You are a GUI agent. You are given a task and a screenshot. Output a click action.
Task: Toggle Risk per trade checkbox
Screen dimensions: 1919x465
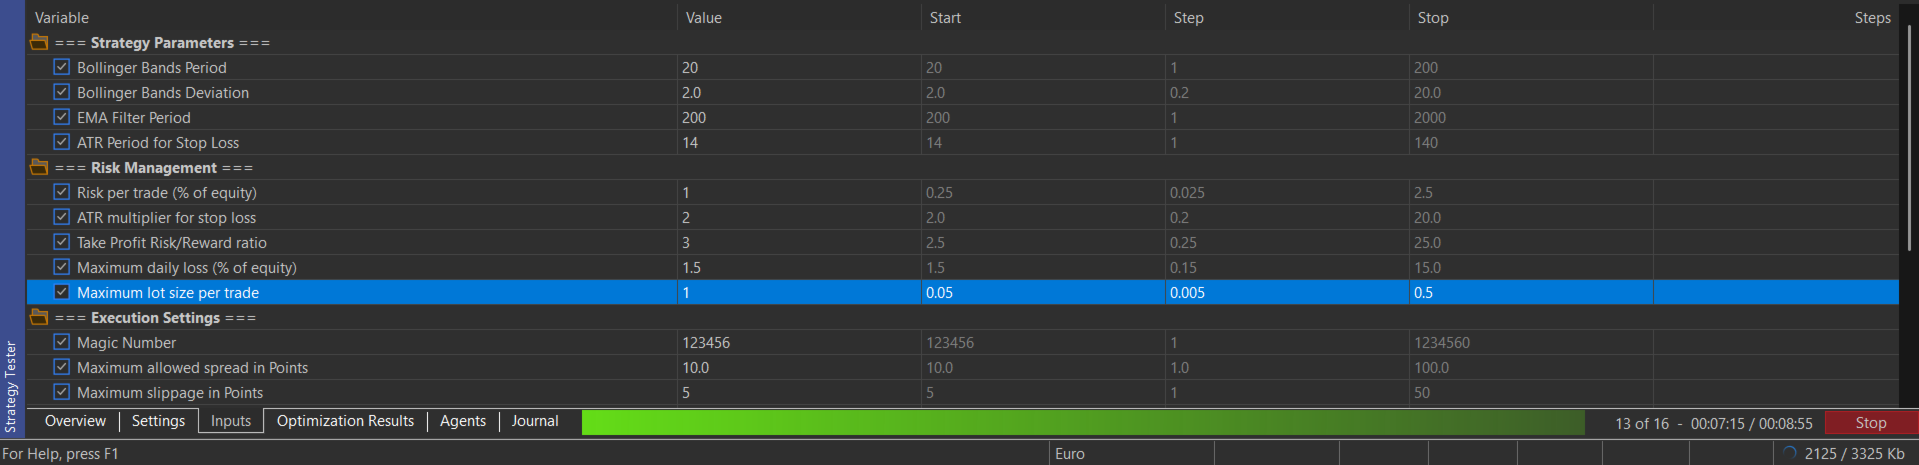point(62,192)
